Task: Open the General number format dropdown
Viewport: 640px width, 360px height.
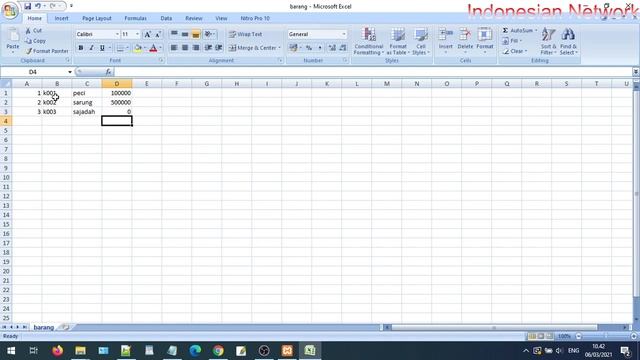Action: (x=344, y=34)
